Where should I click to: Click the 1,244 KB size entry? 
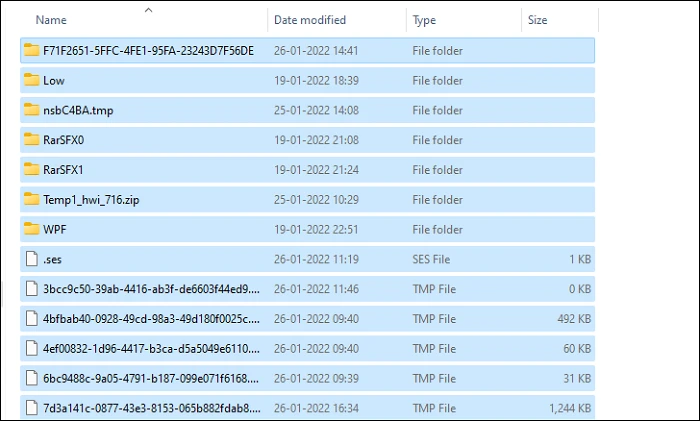[x=570, y=408]
